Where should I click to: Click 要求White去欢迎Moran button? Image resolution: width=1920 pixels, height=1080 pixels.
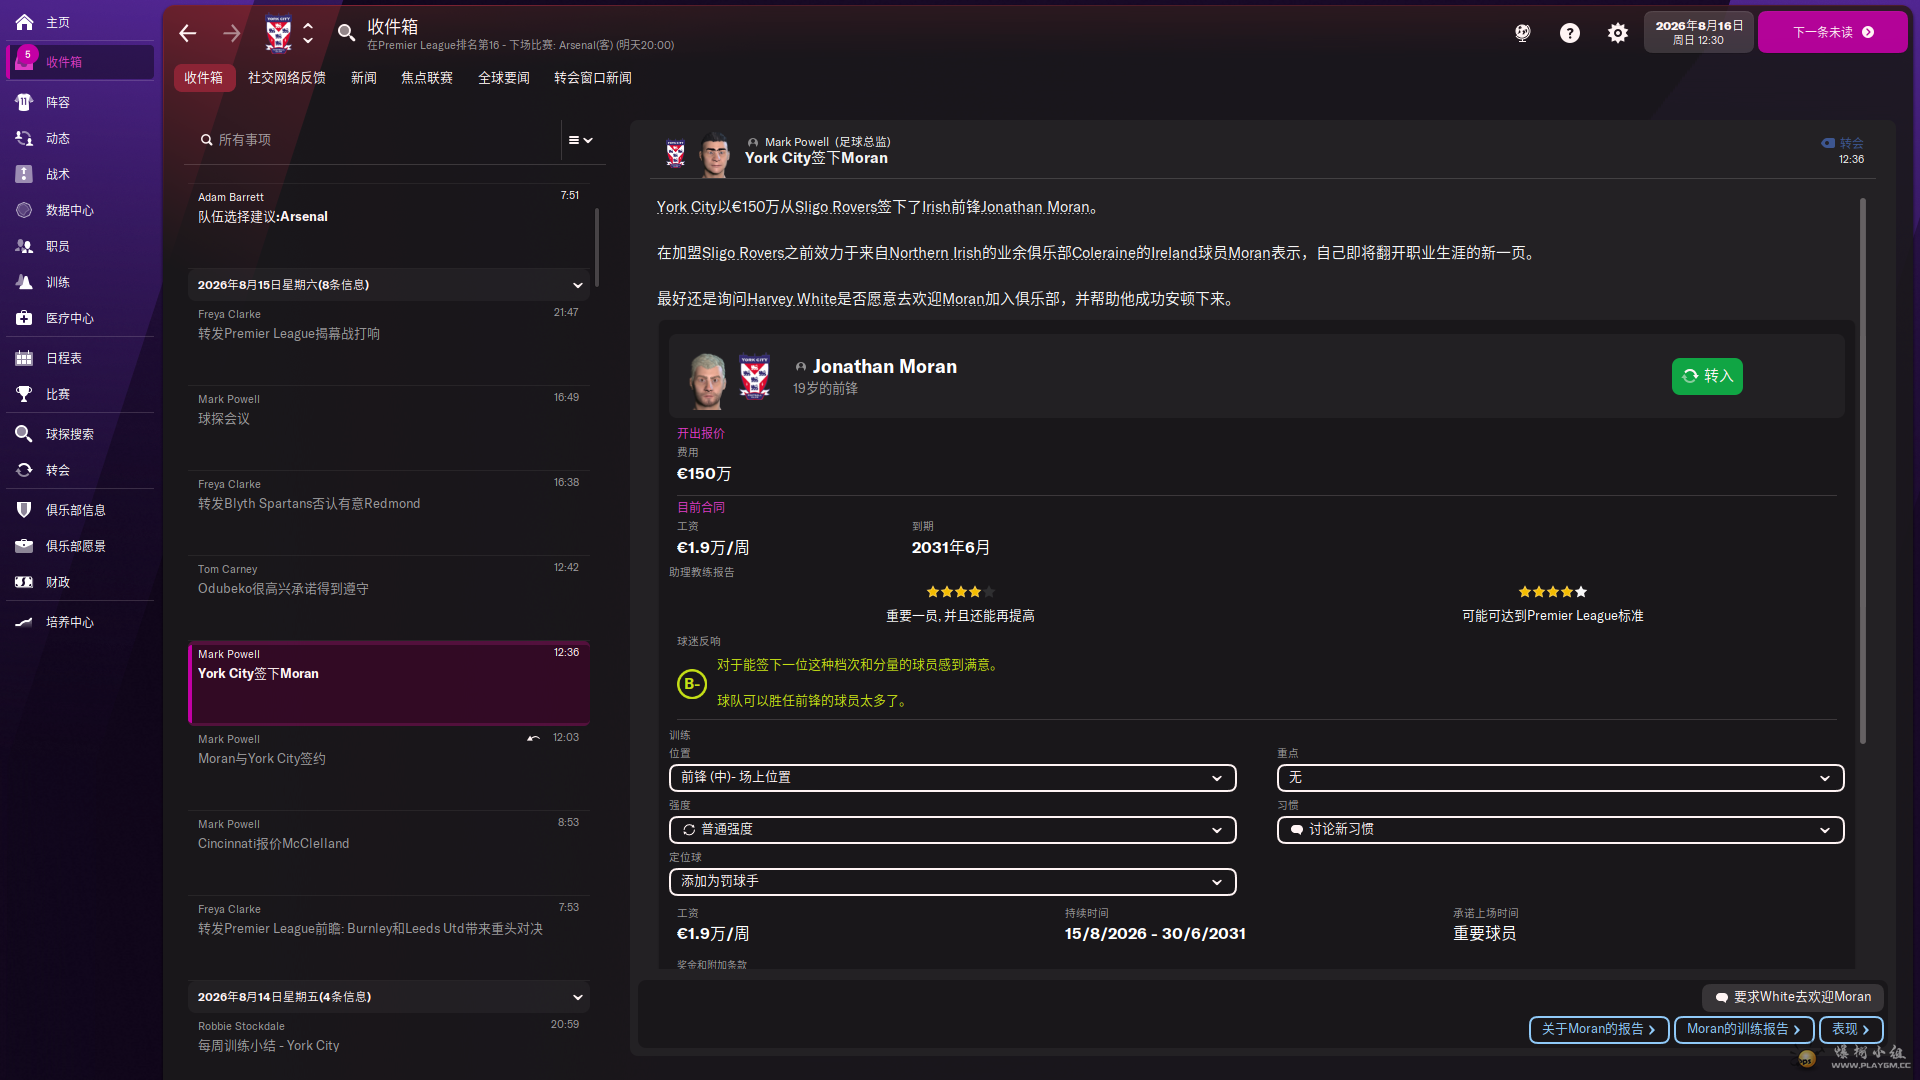[x=1793, y=997]
